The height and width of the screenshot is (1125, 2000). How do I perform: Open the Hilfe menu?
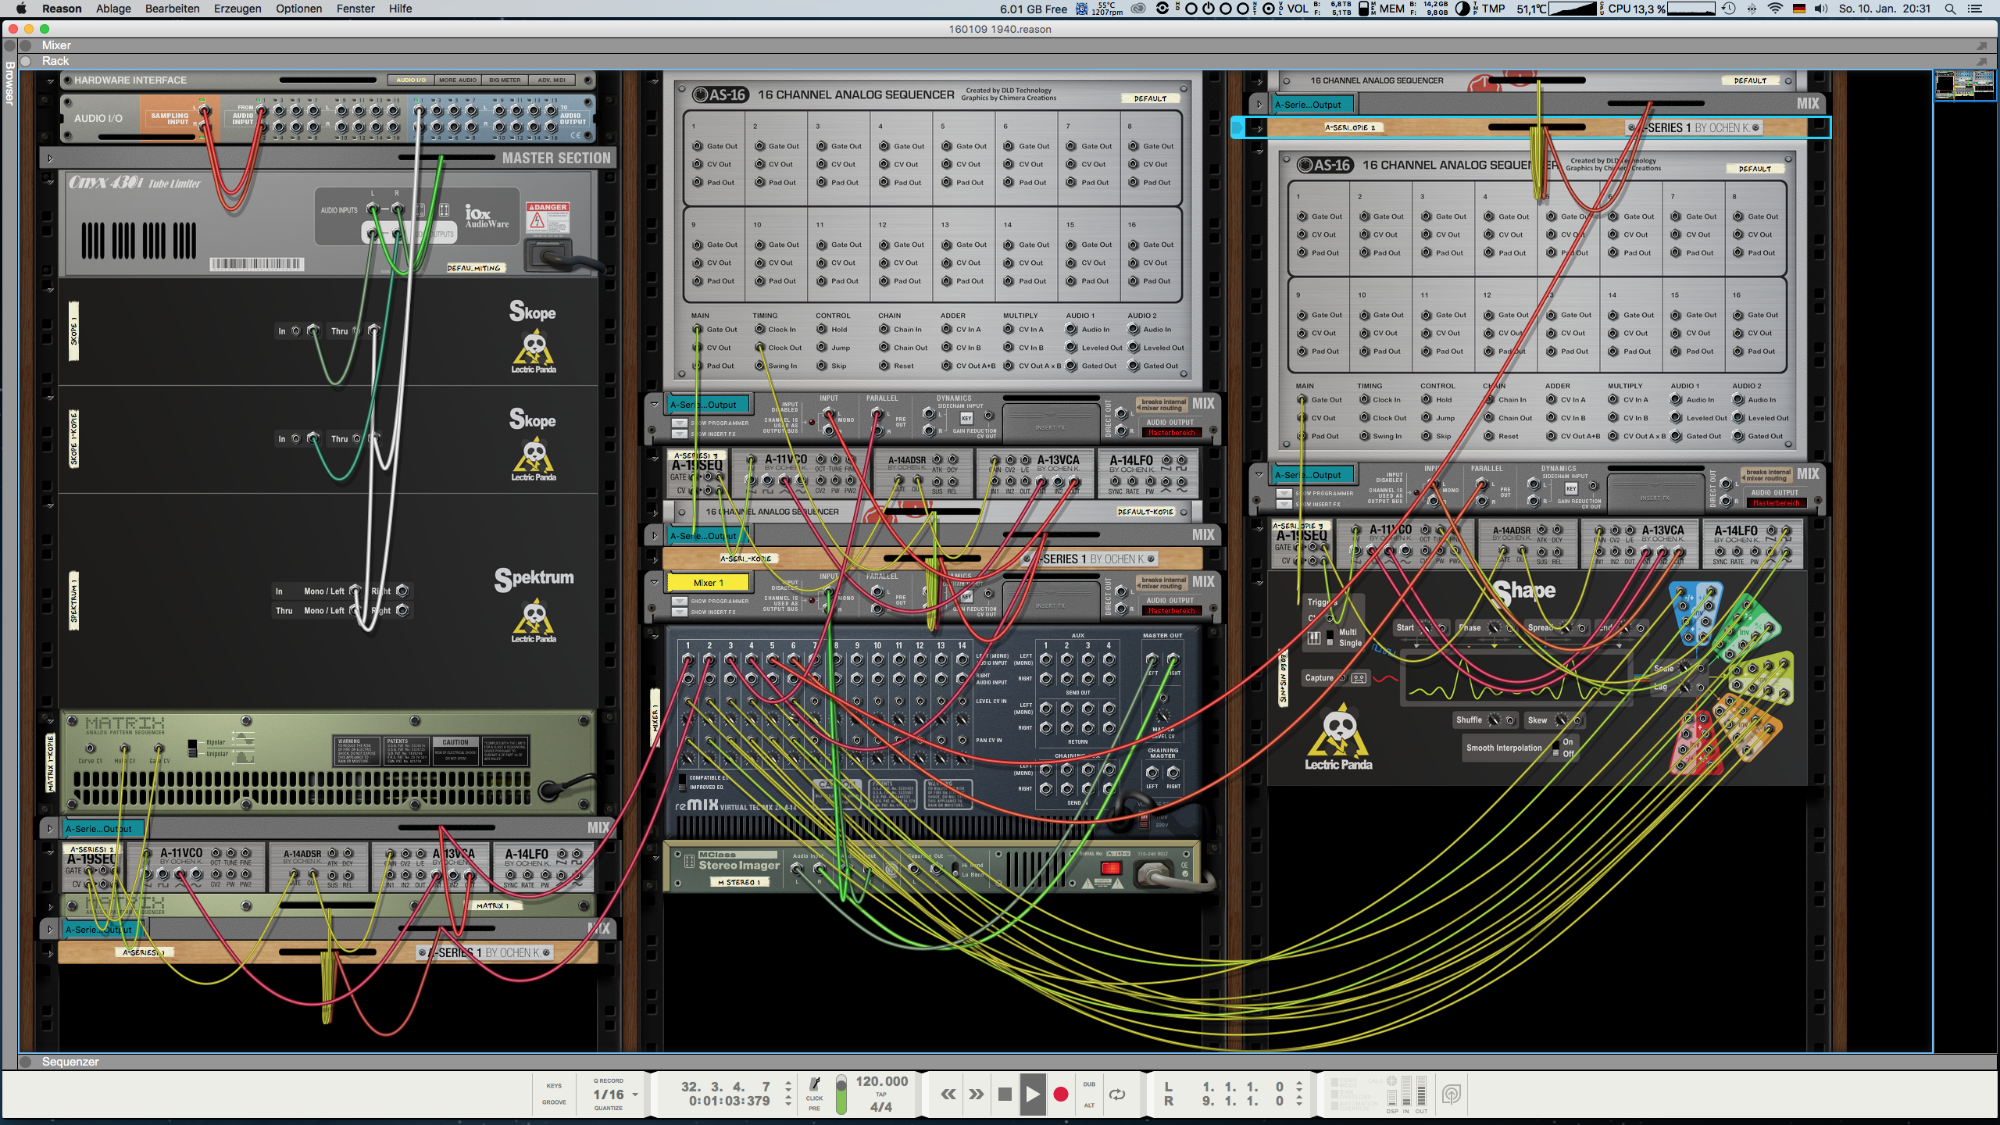click(x=401, y=9)
